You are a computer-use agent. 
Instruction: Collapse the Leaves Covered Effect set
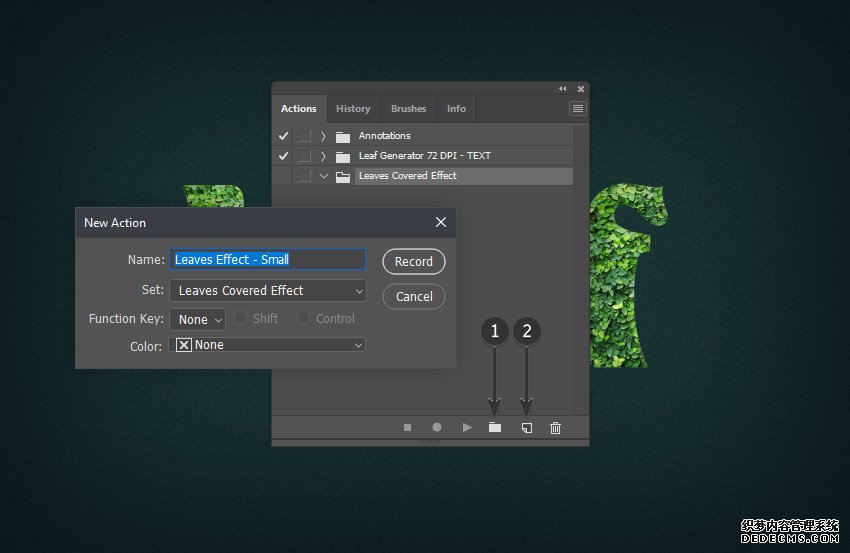[324, 176]
